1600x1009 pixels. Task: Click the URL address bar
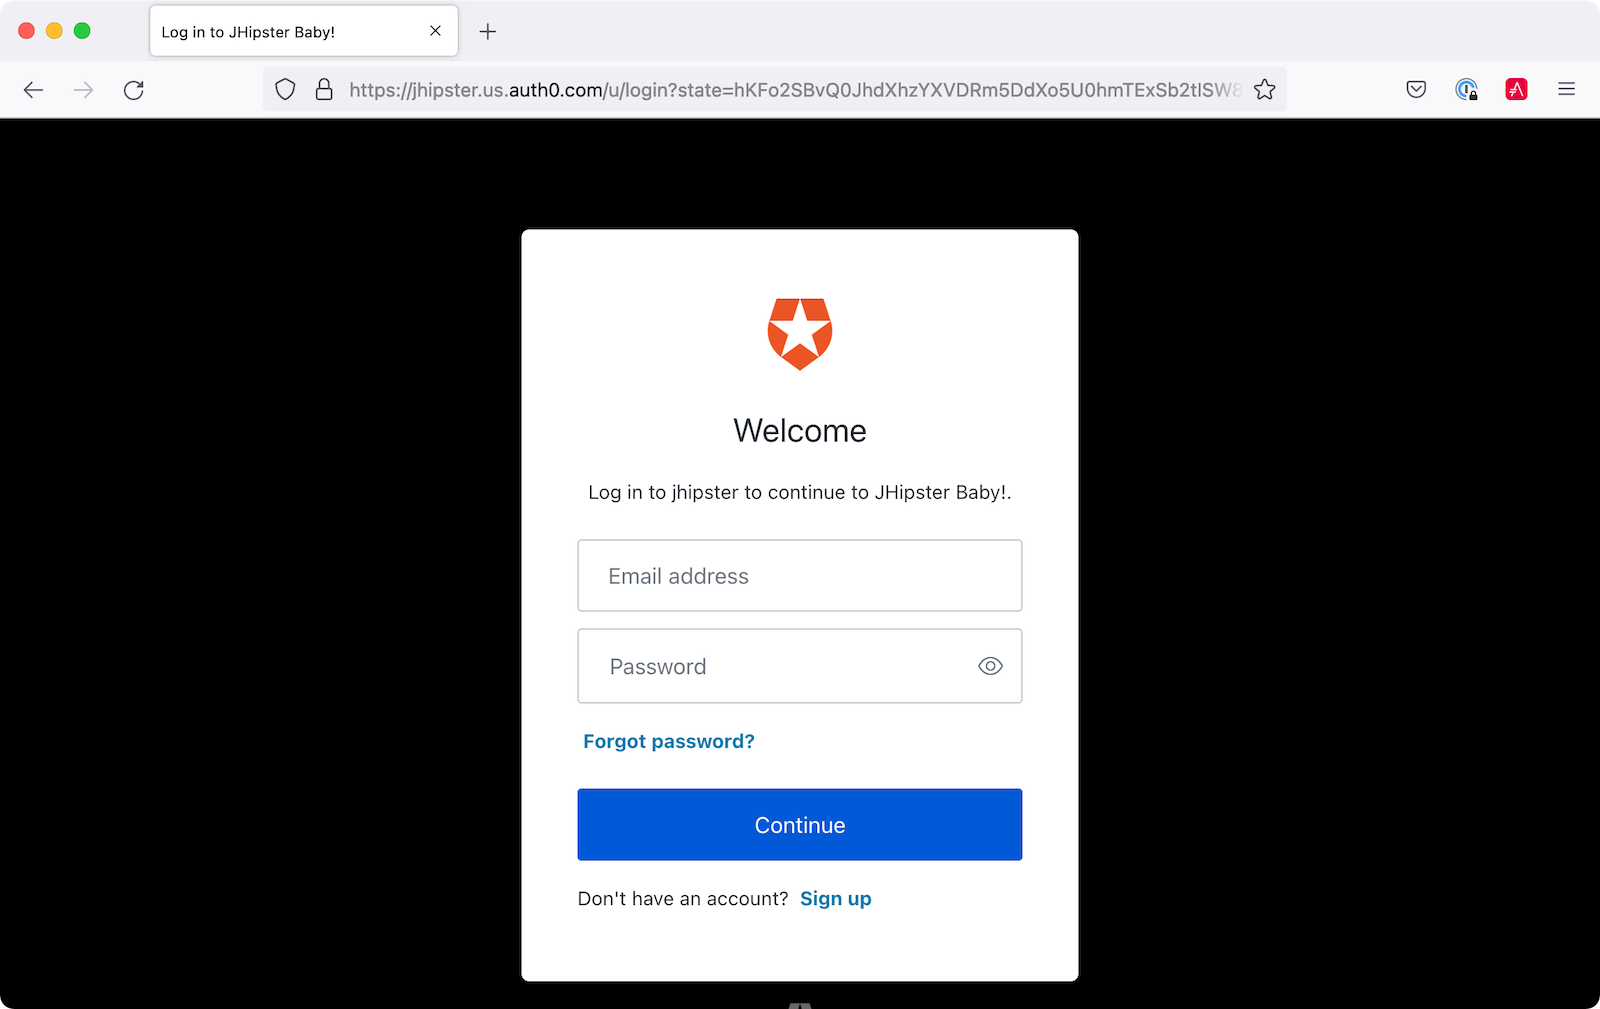pyautogui.click(x=790, y=90)
